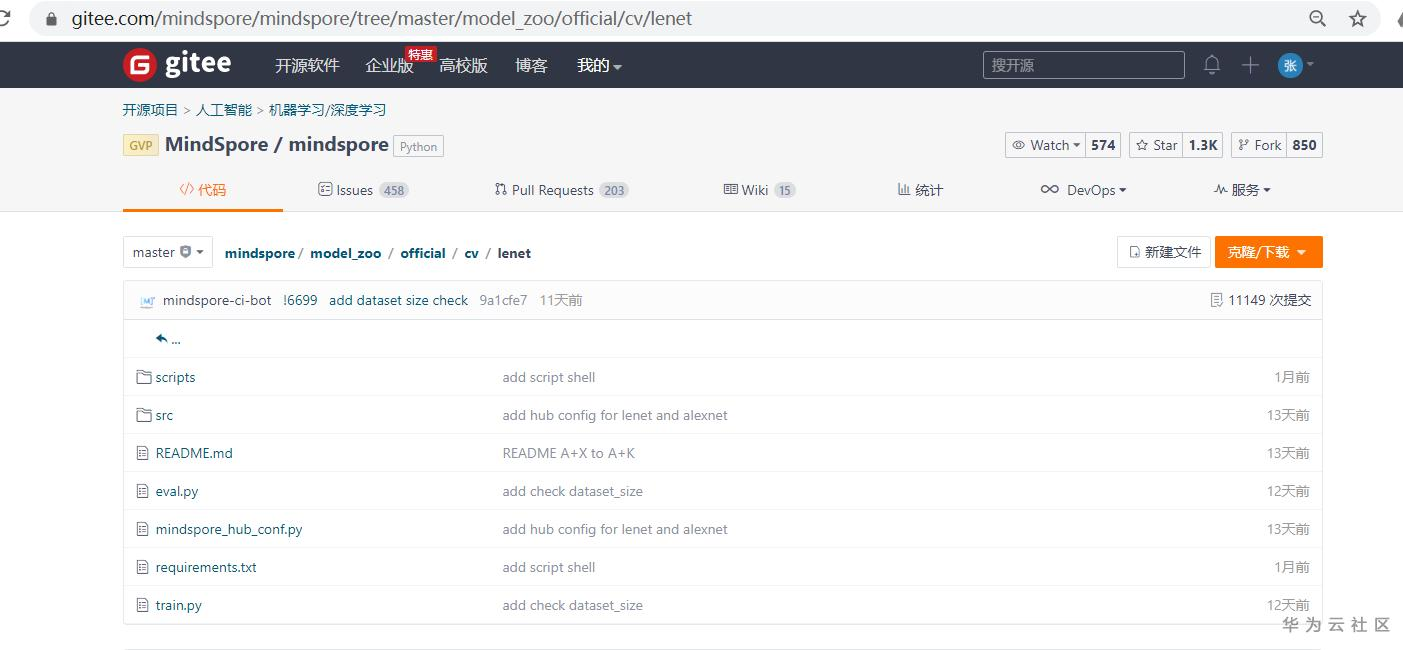This screenshot has width=1403, height=650.
Task: Open 'add dataset size check' commit message
Action: pyautogui.click(x=398, y=300)
